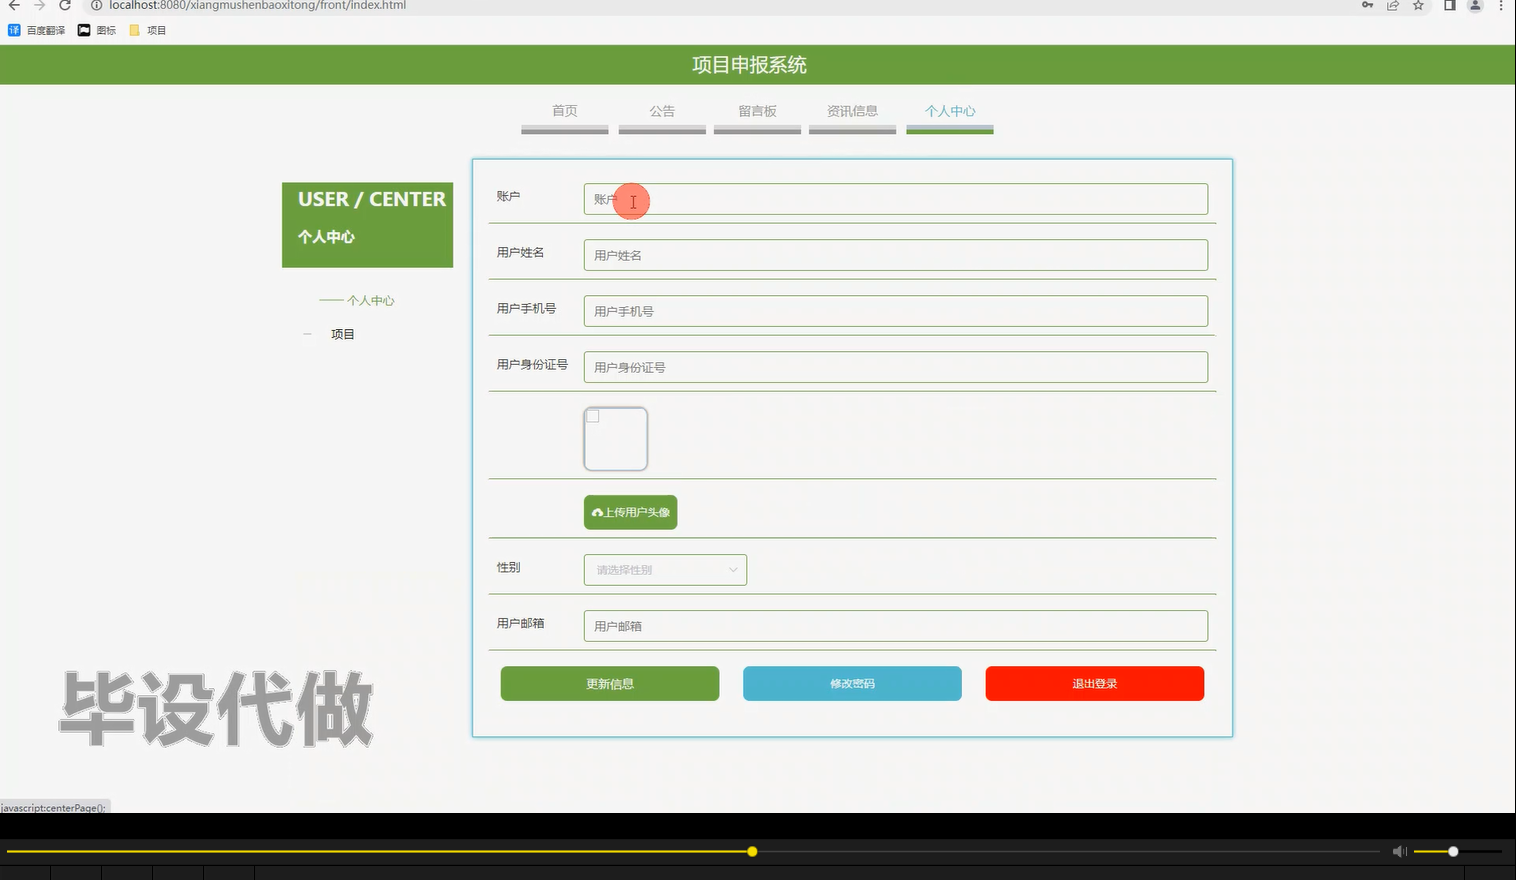The width and height of the screenshot is (1516, 880).
Task: Open the 项目 bookmarks folder
Action: [148, 30]
